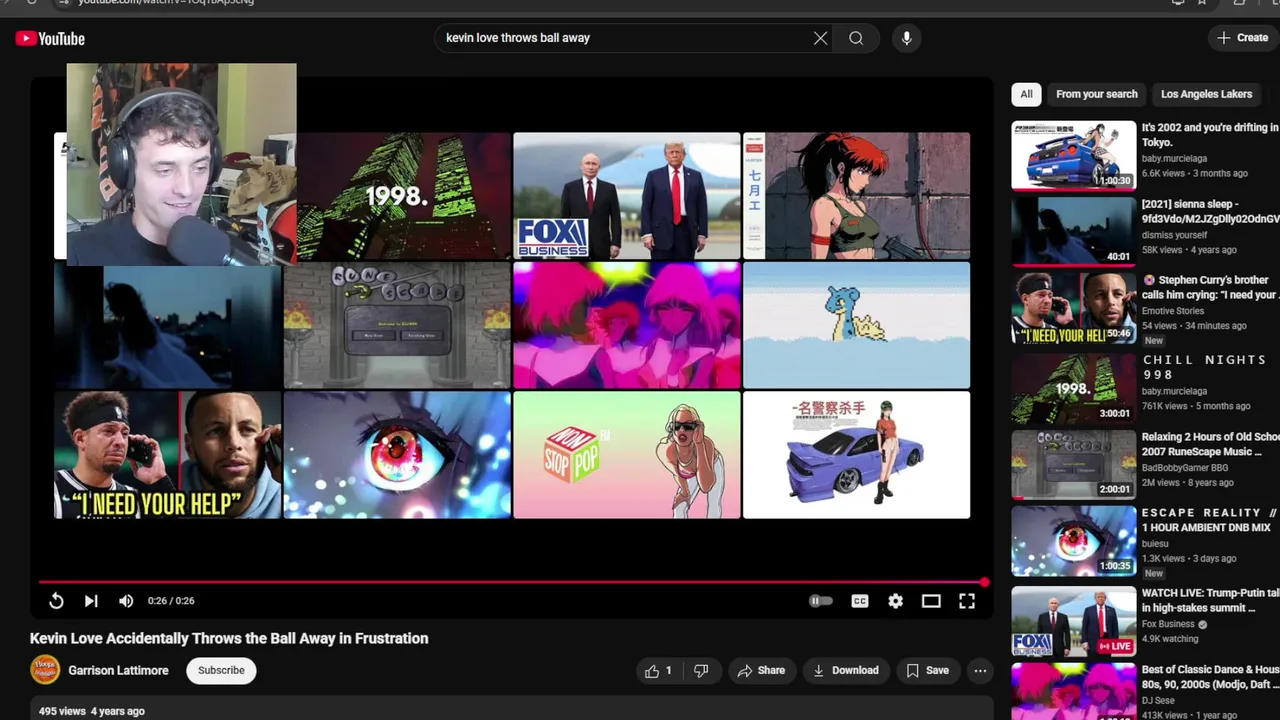This screenshot has width=1280, height=720.
Task: Open Garrison Lattimore channel avatar
Action: [x=45, y=670]
